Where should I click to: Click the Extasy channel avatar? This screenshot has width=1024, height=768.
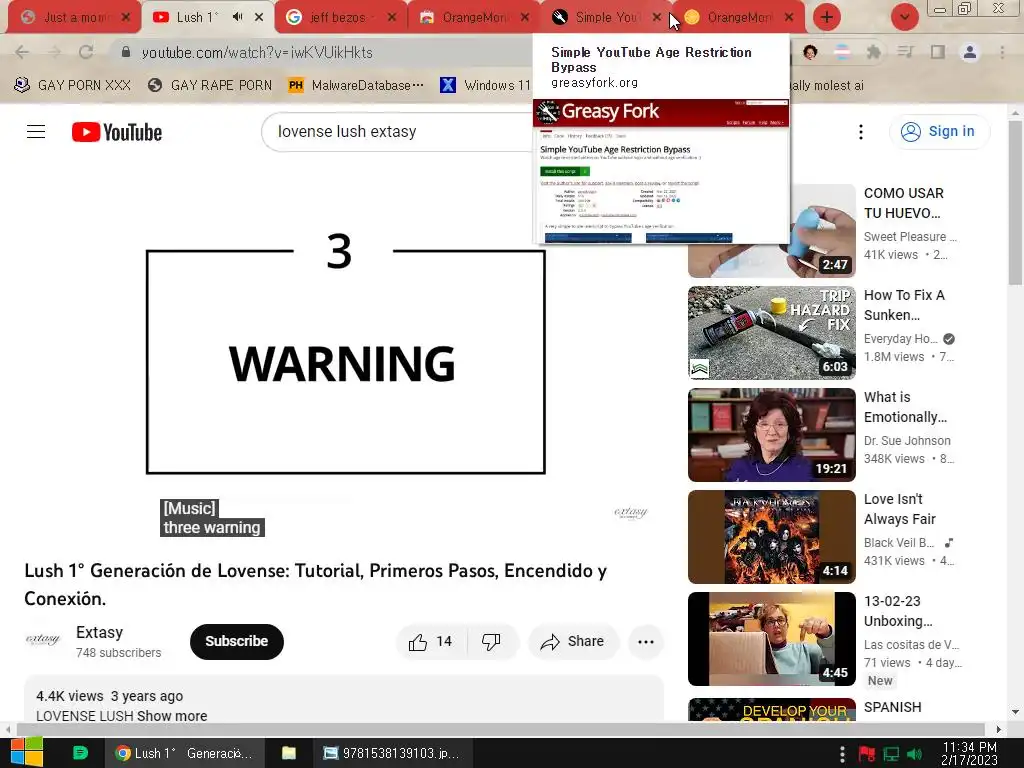pos(43,640)
